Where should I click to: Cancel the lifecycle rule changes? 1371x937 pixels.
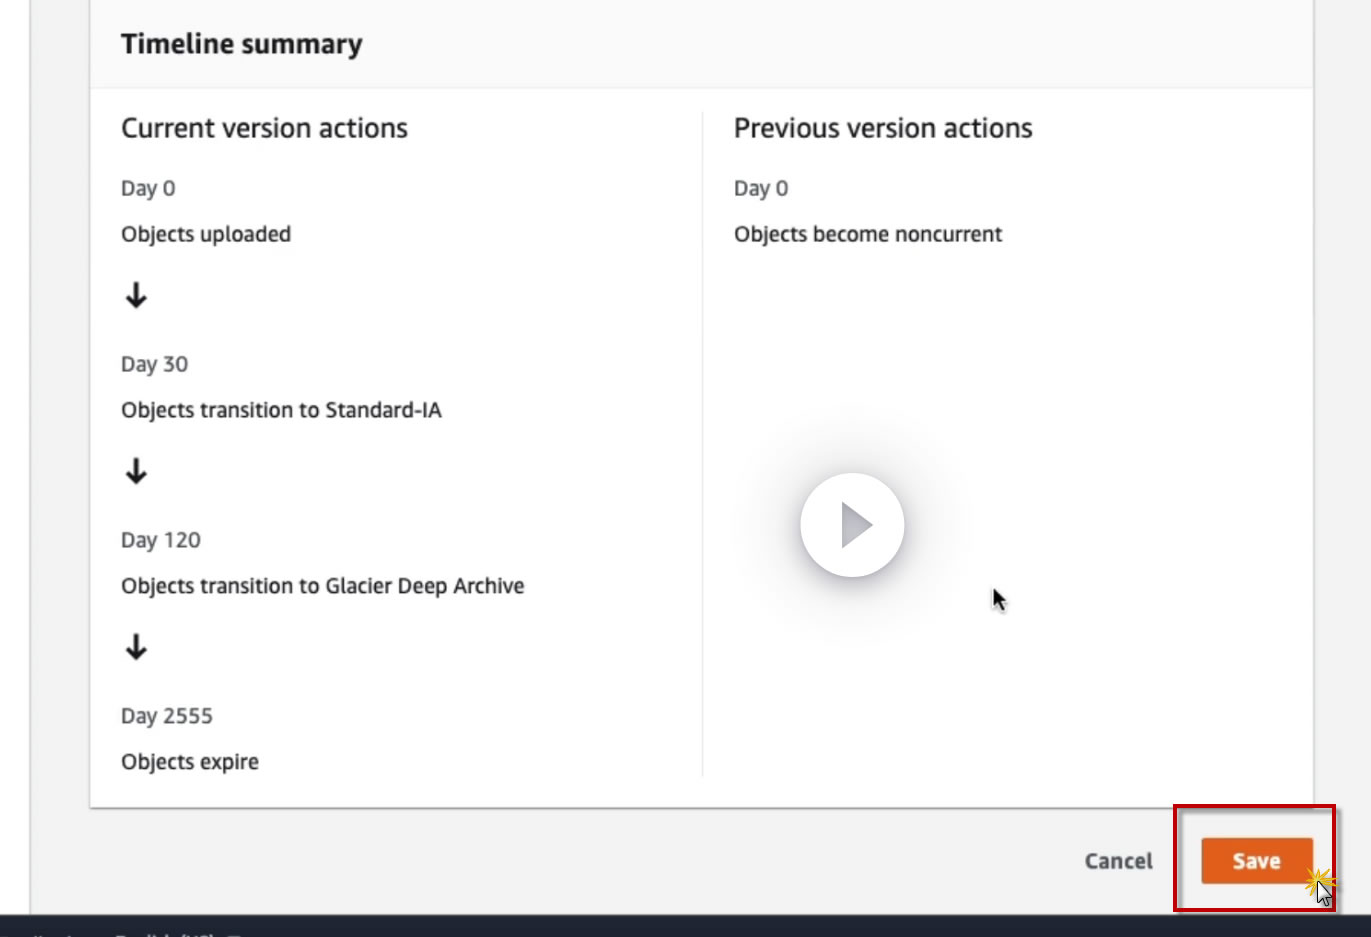click(1118, 861)
